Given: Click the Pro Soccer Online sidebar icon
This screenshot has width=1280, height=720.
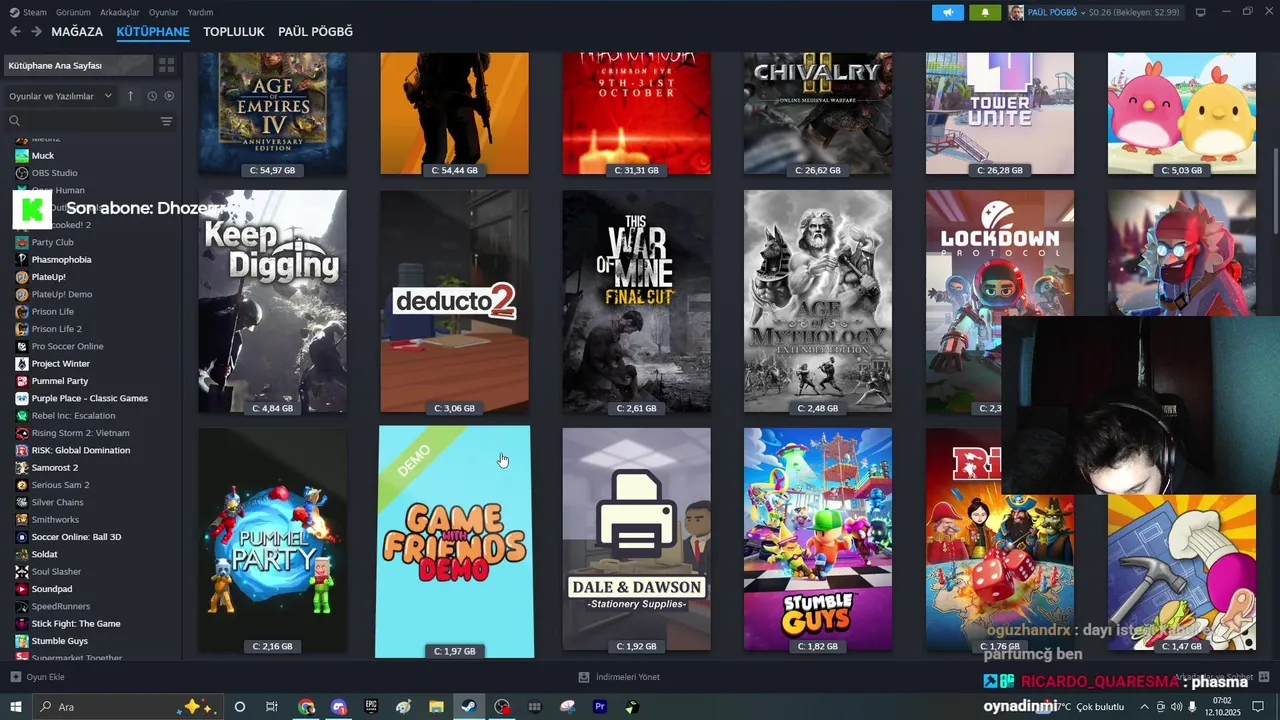Looking at the screenshot, I should [22, 346].
